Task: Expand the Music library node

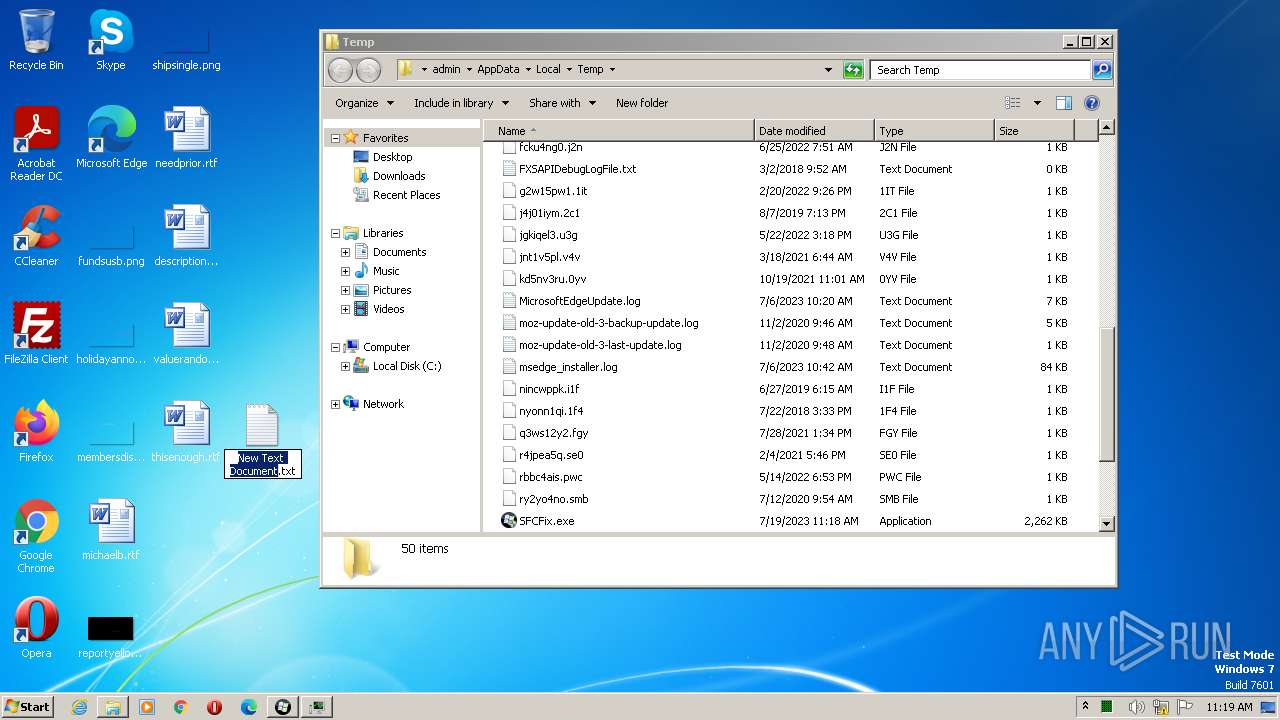Action: coord(346,271)
